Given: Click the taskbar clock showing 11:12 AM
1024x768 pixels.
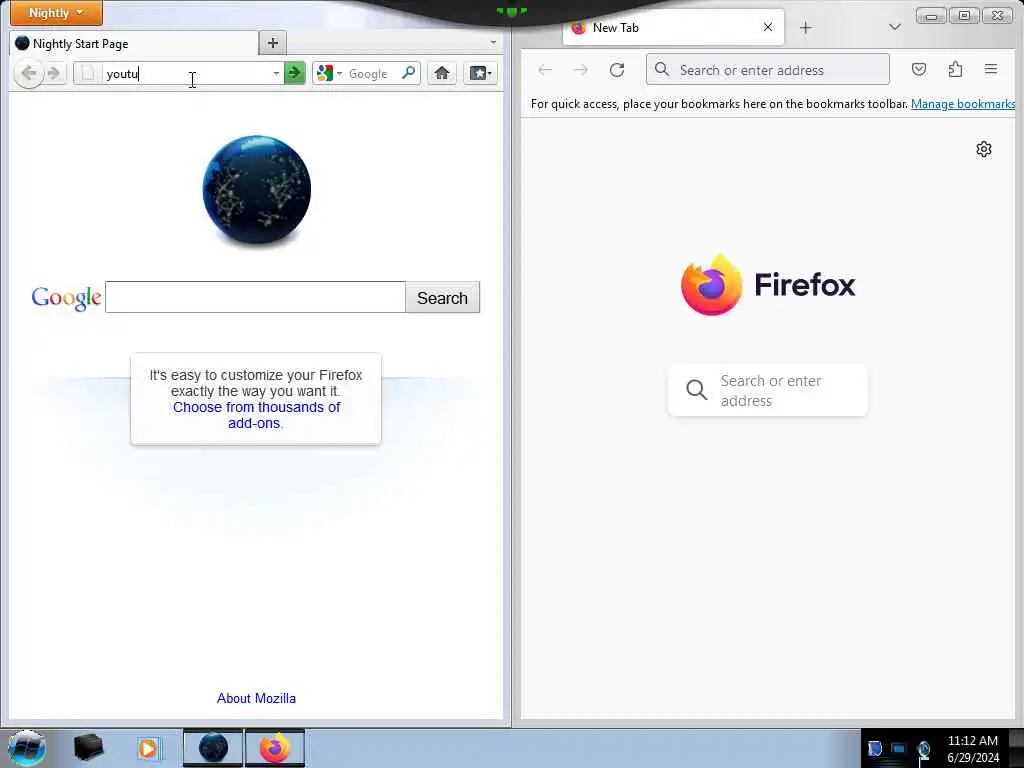Looking at the screenshot, I should tap(973, 749).
